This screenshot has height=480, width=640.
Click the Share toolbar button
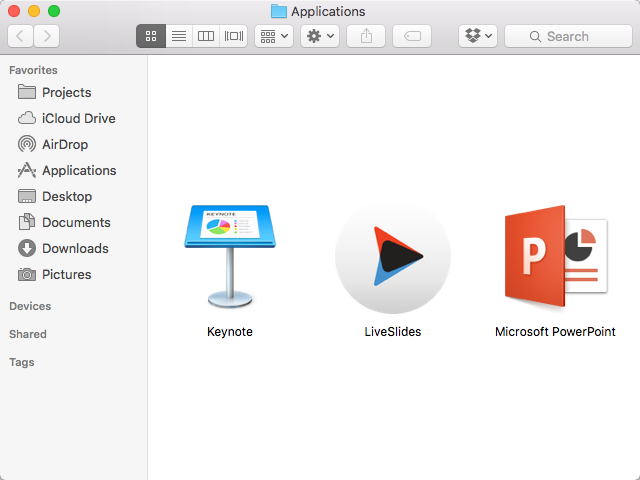click(x=366, y=36)
